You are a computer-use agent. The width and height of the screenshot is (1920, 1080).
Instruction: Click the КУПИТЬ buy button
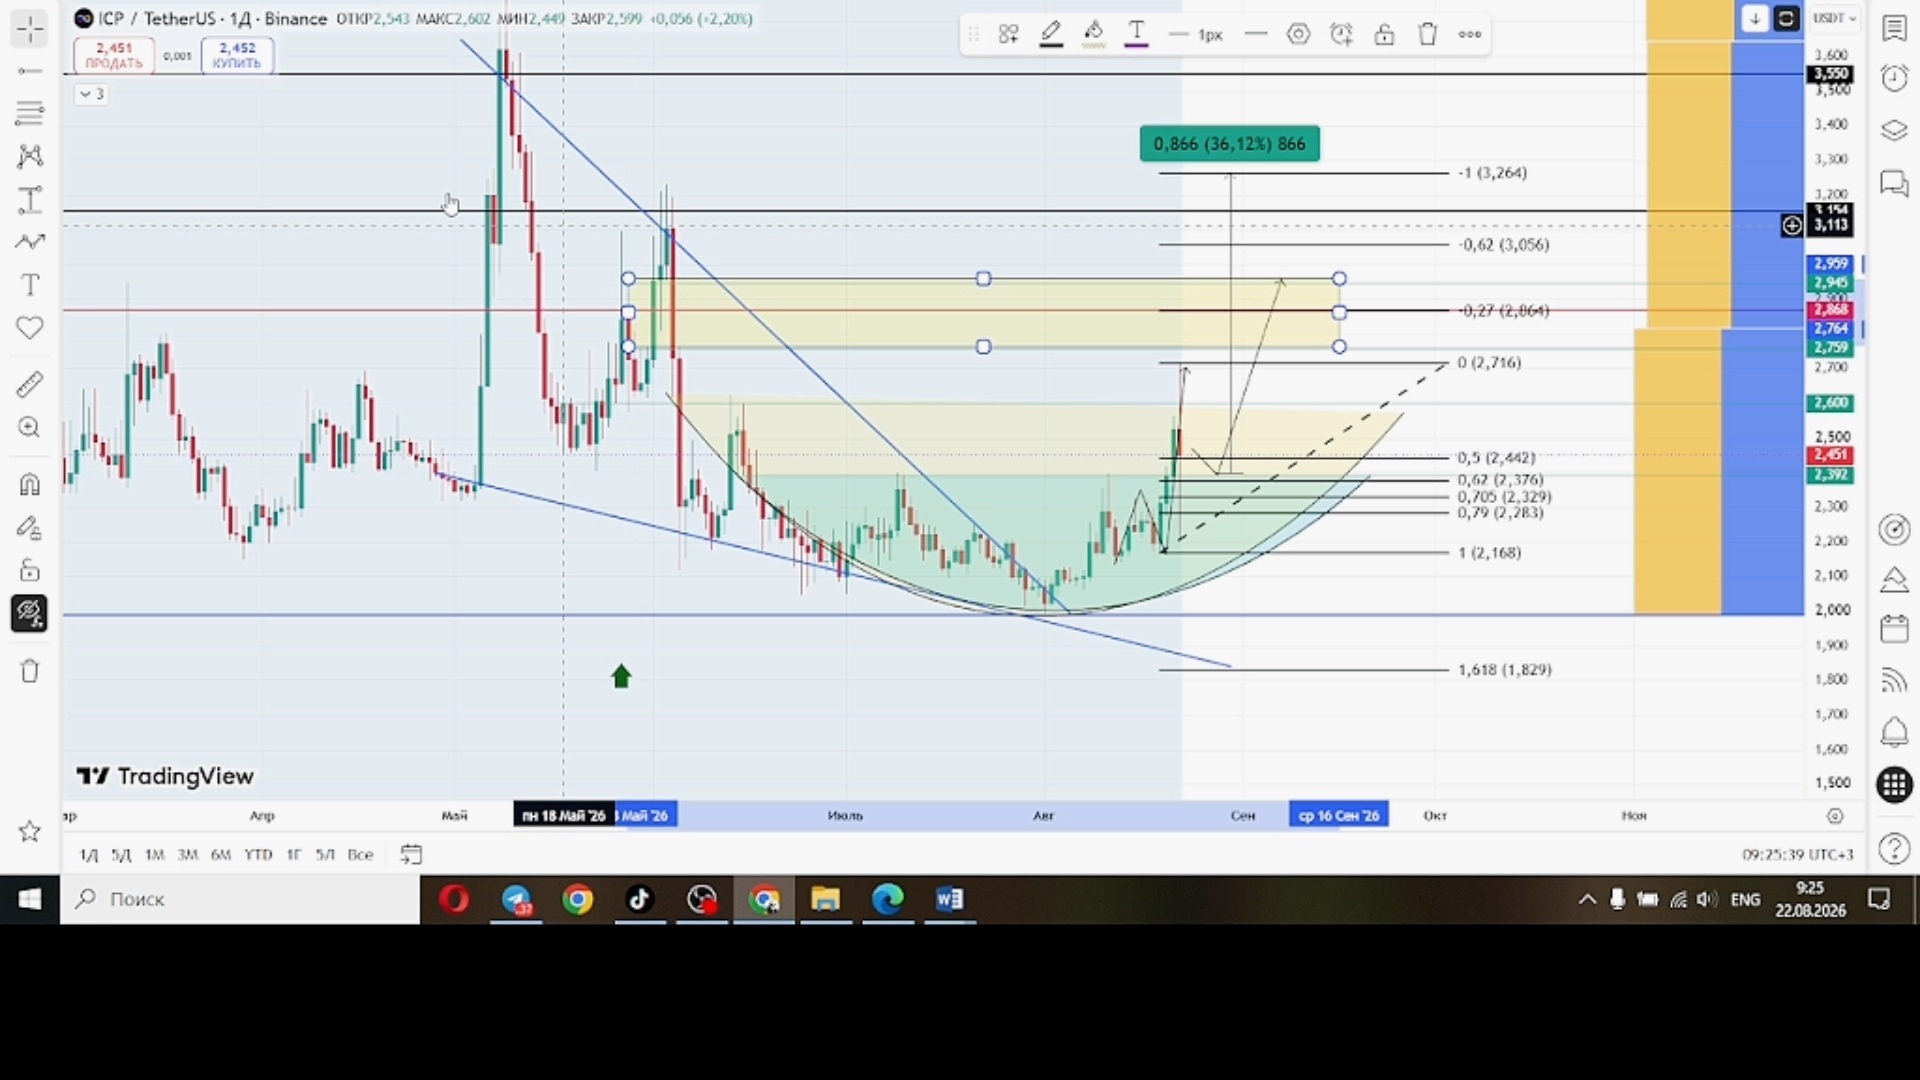click(237, 55)
